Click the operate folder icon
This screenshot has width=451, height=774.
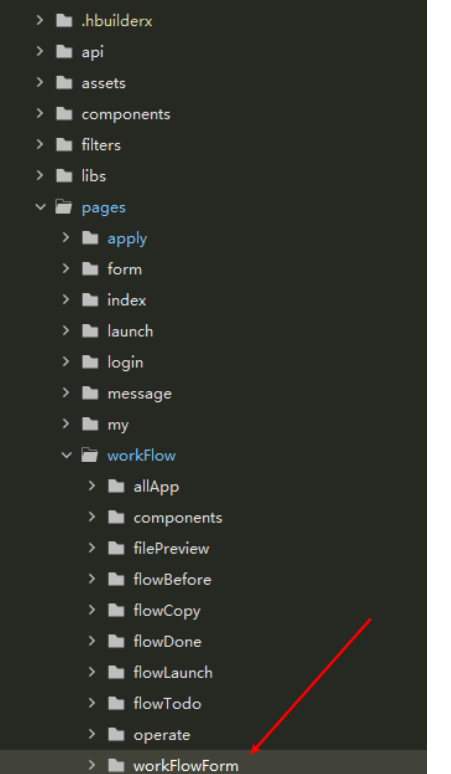click(x=116, y=735)
